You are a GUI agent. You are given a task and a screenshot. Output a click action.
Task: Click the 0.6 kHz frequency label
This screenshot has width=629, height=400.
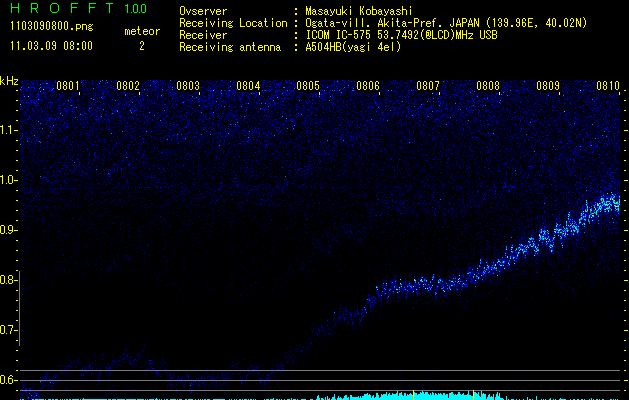coord(8,380)
